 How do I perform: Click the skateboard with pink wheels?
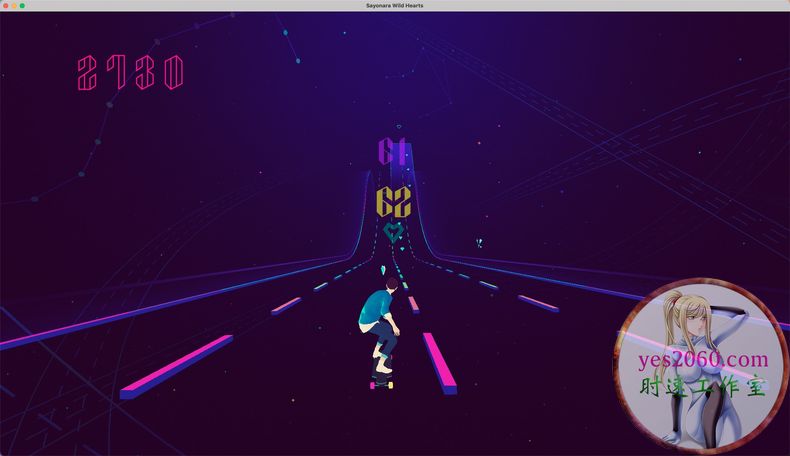[x=382, y=382]
